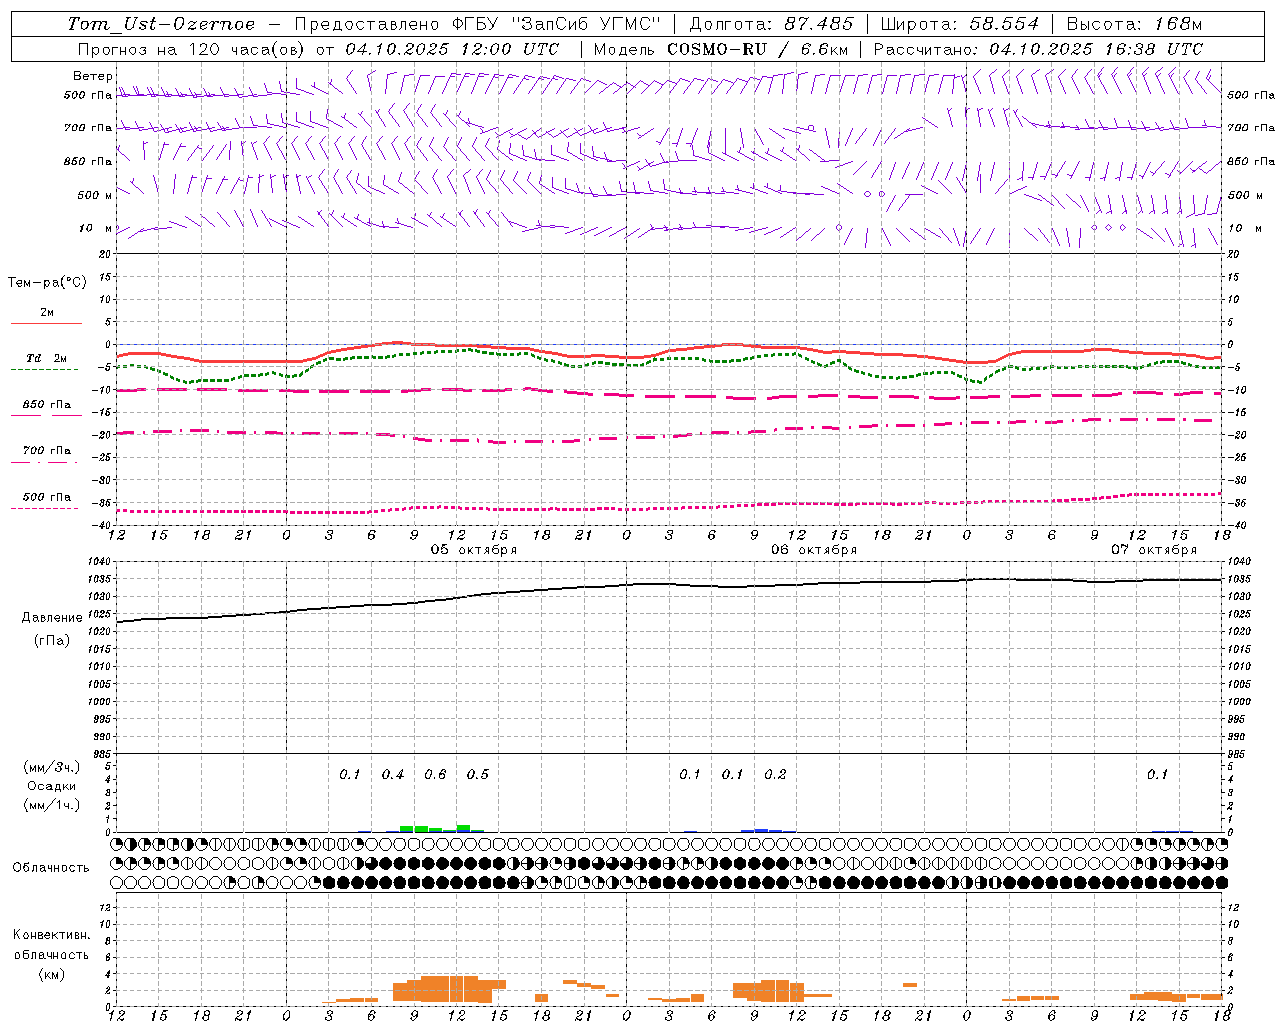Click the 0.2 precipitation value
This screenshot has height=1024, width=1280.
click(775, 775)
